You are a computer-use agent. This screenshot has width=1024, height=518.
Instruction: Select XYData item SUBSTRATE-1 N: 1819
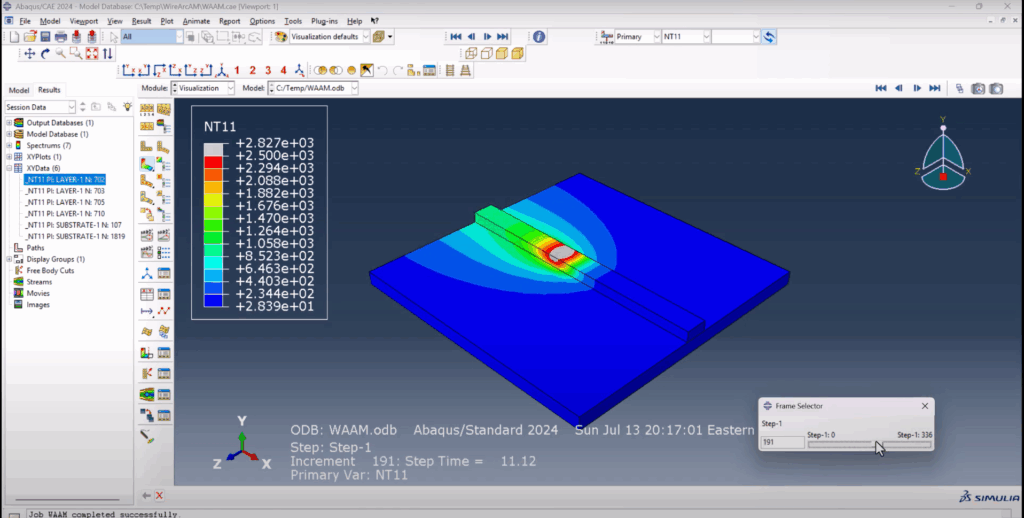tap(75, 236)
